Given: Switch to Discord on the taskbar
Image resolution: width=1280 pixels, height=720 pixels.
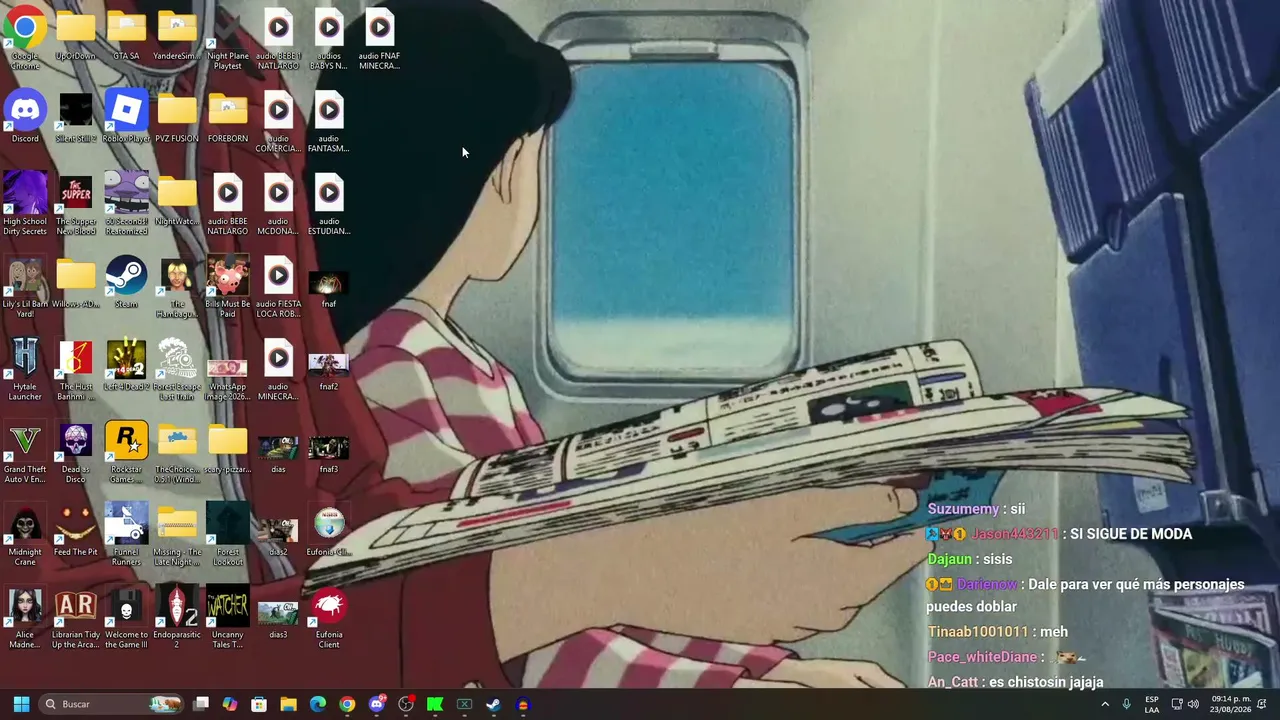Looking at the screenshot, I should pos(377,704).
